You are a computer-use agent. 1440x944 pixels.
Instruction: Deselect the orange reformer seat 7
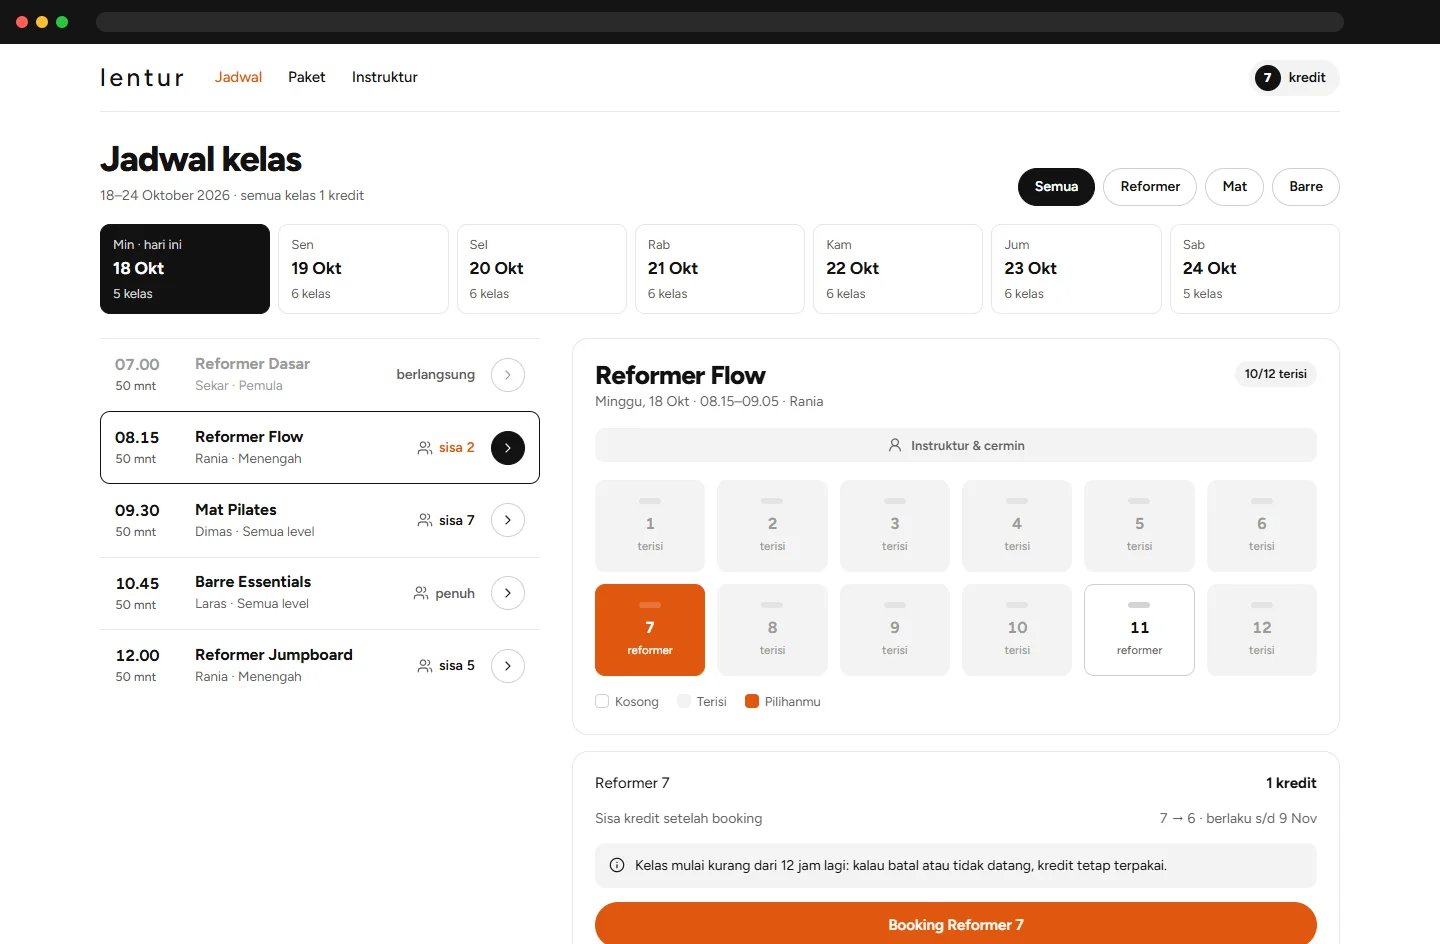click(650, 630)
